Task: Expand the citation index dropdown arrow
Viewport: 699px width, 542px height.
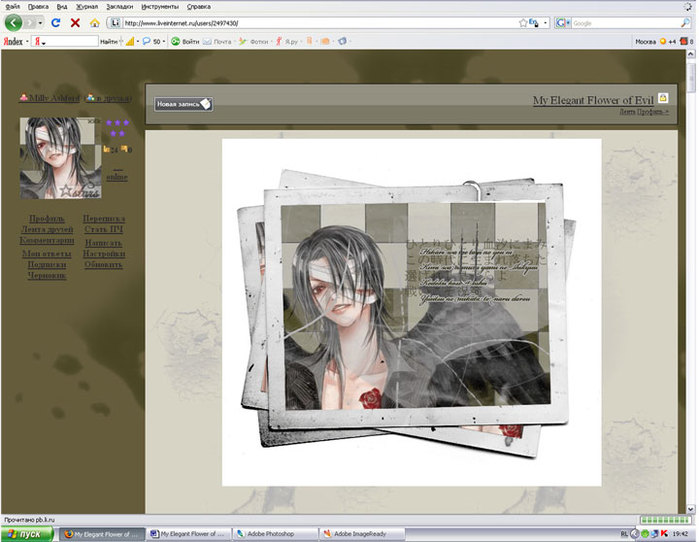Action: pyautogui.click(x=138, y=41)
